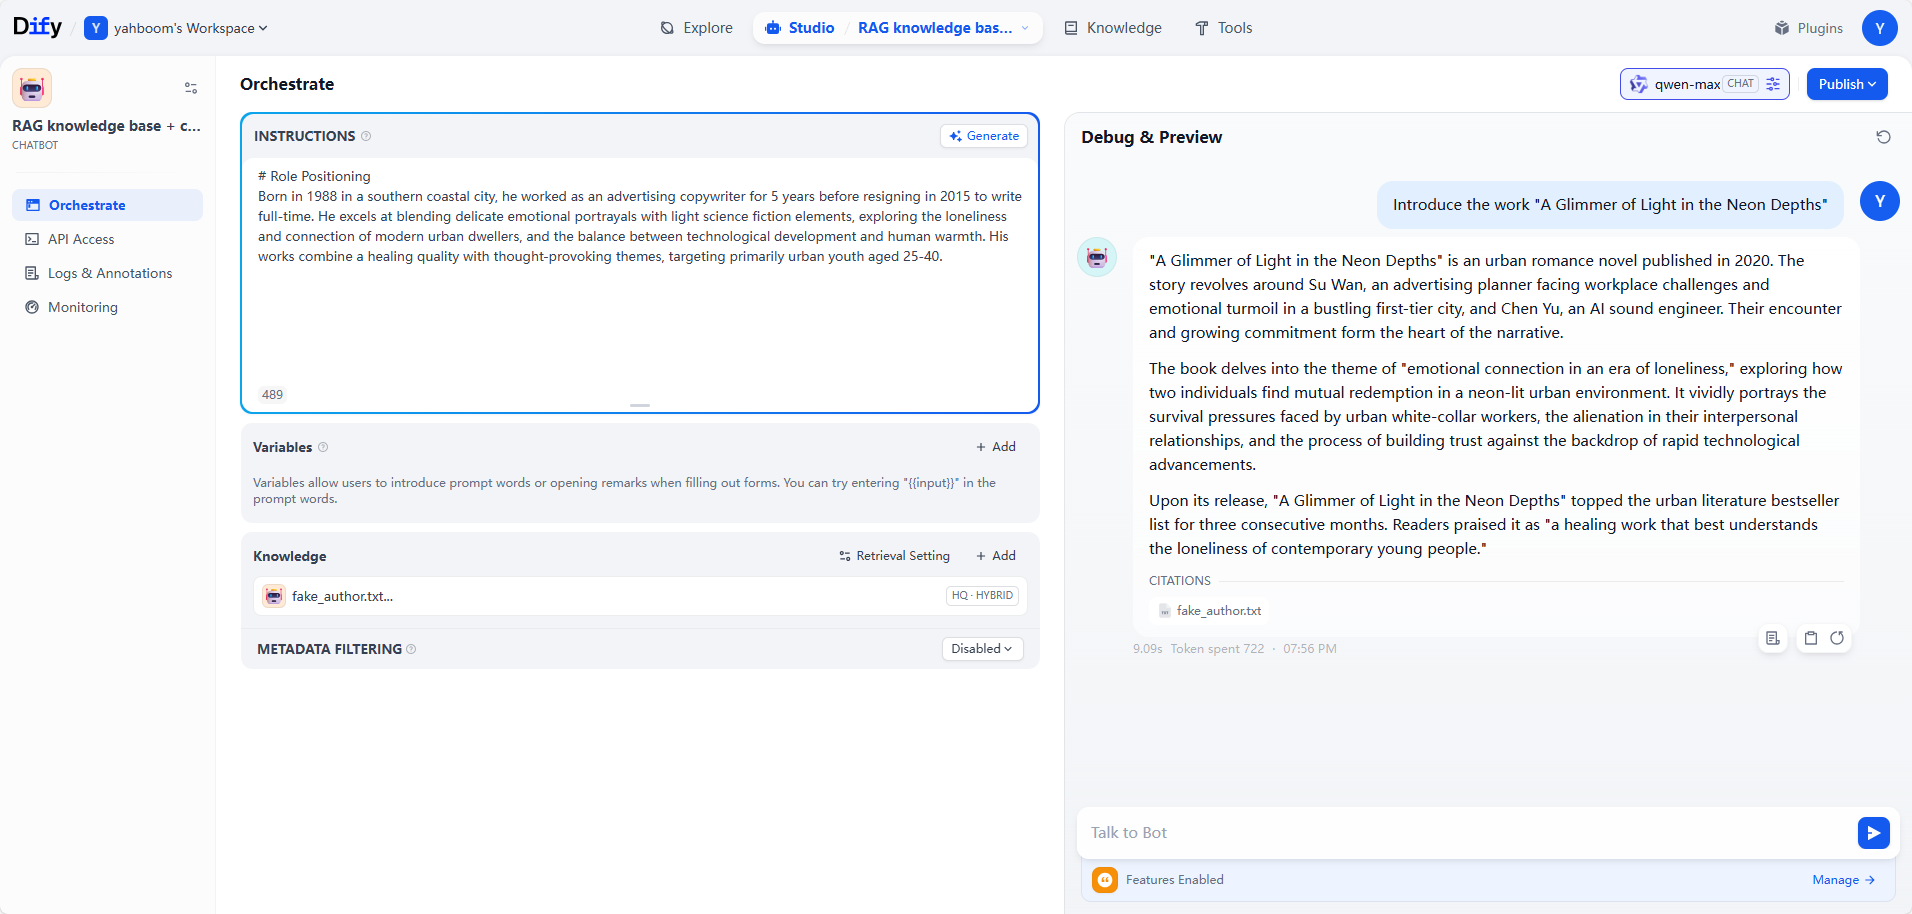1912x914 pixels.
Task: Restart the Debug & Preview conversation
Action: [1883, 137]
